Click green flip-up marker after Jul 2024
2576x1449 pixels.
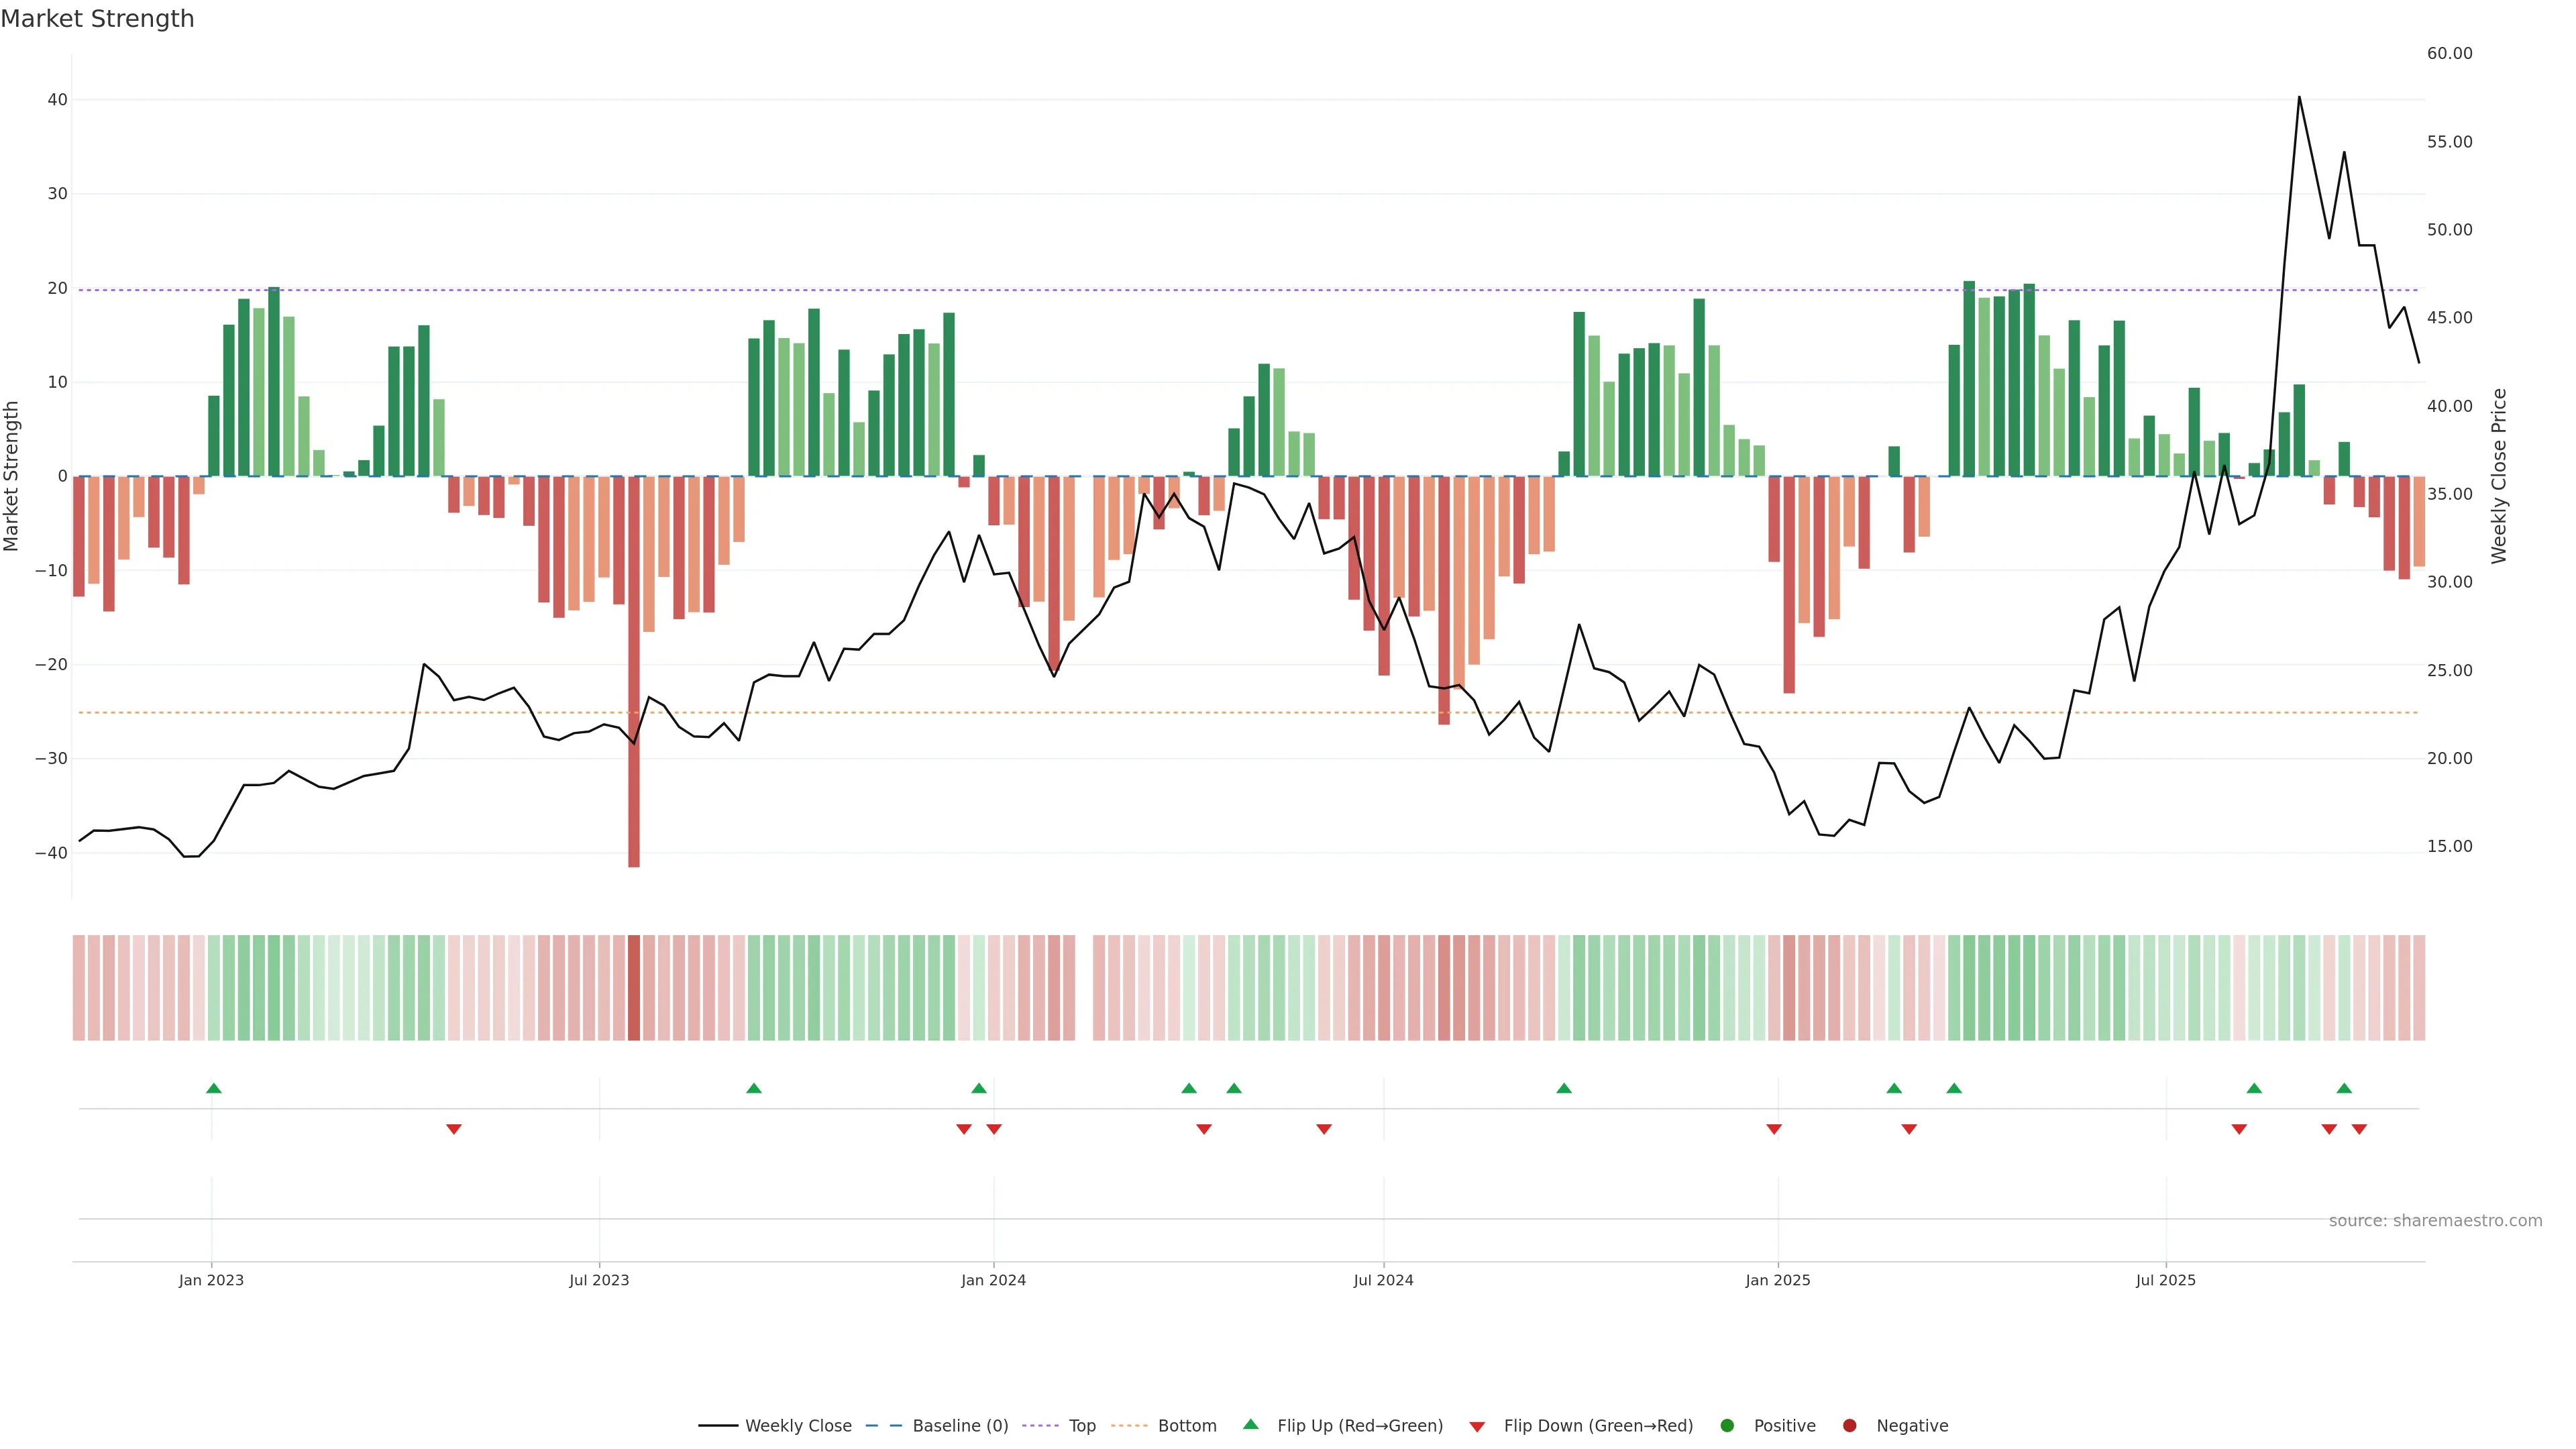pyautogui.click(x=1564, y=1088)
